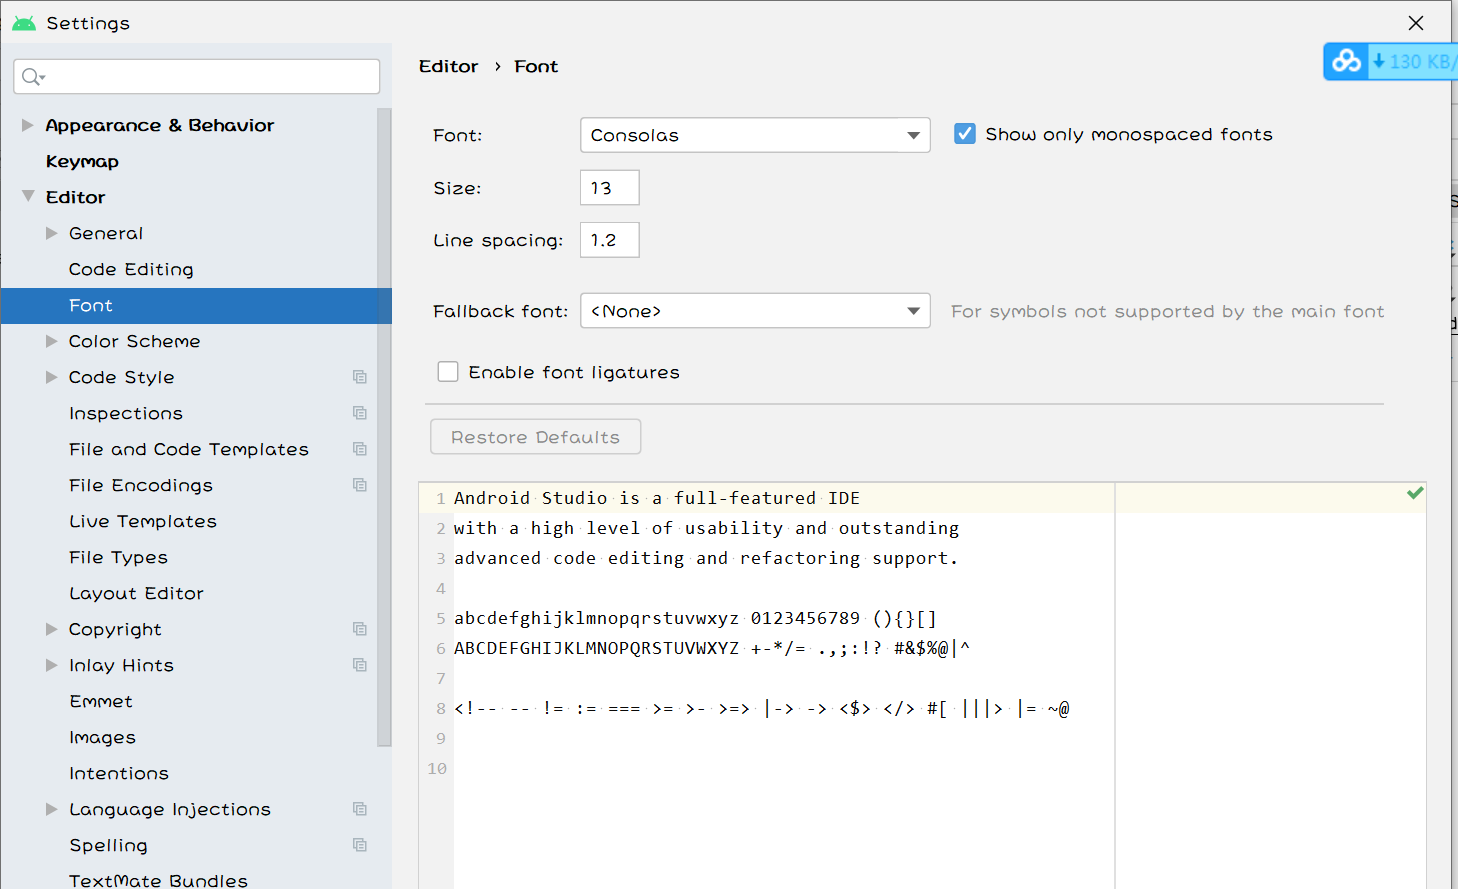
Task: Open Keymap settings page
Action: tap(82, 161)
